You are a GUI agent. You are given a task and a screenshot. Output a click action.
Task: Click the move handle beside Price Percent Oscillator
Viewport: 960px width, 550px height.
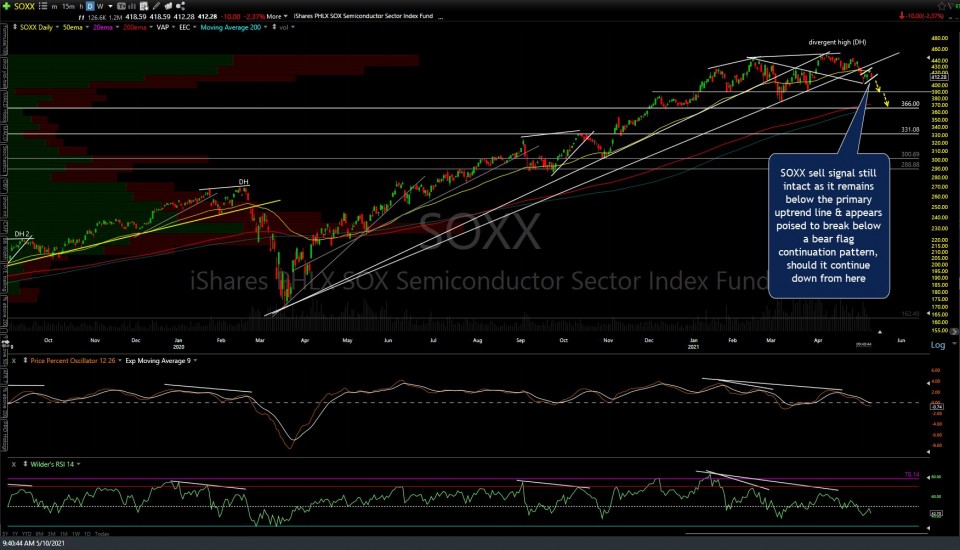[x=25, y=361]
